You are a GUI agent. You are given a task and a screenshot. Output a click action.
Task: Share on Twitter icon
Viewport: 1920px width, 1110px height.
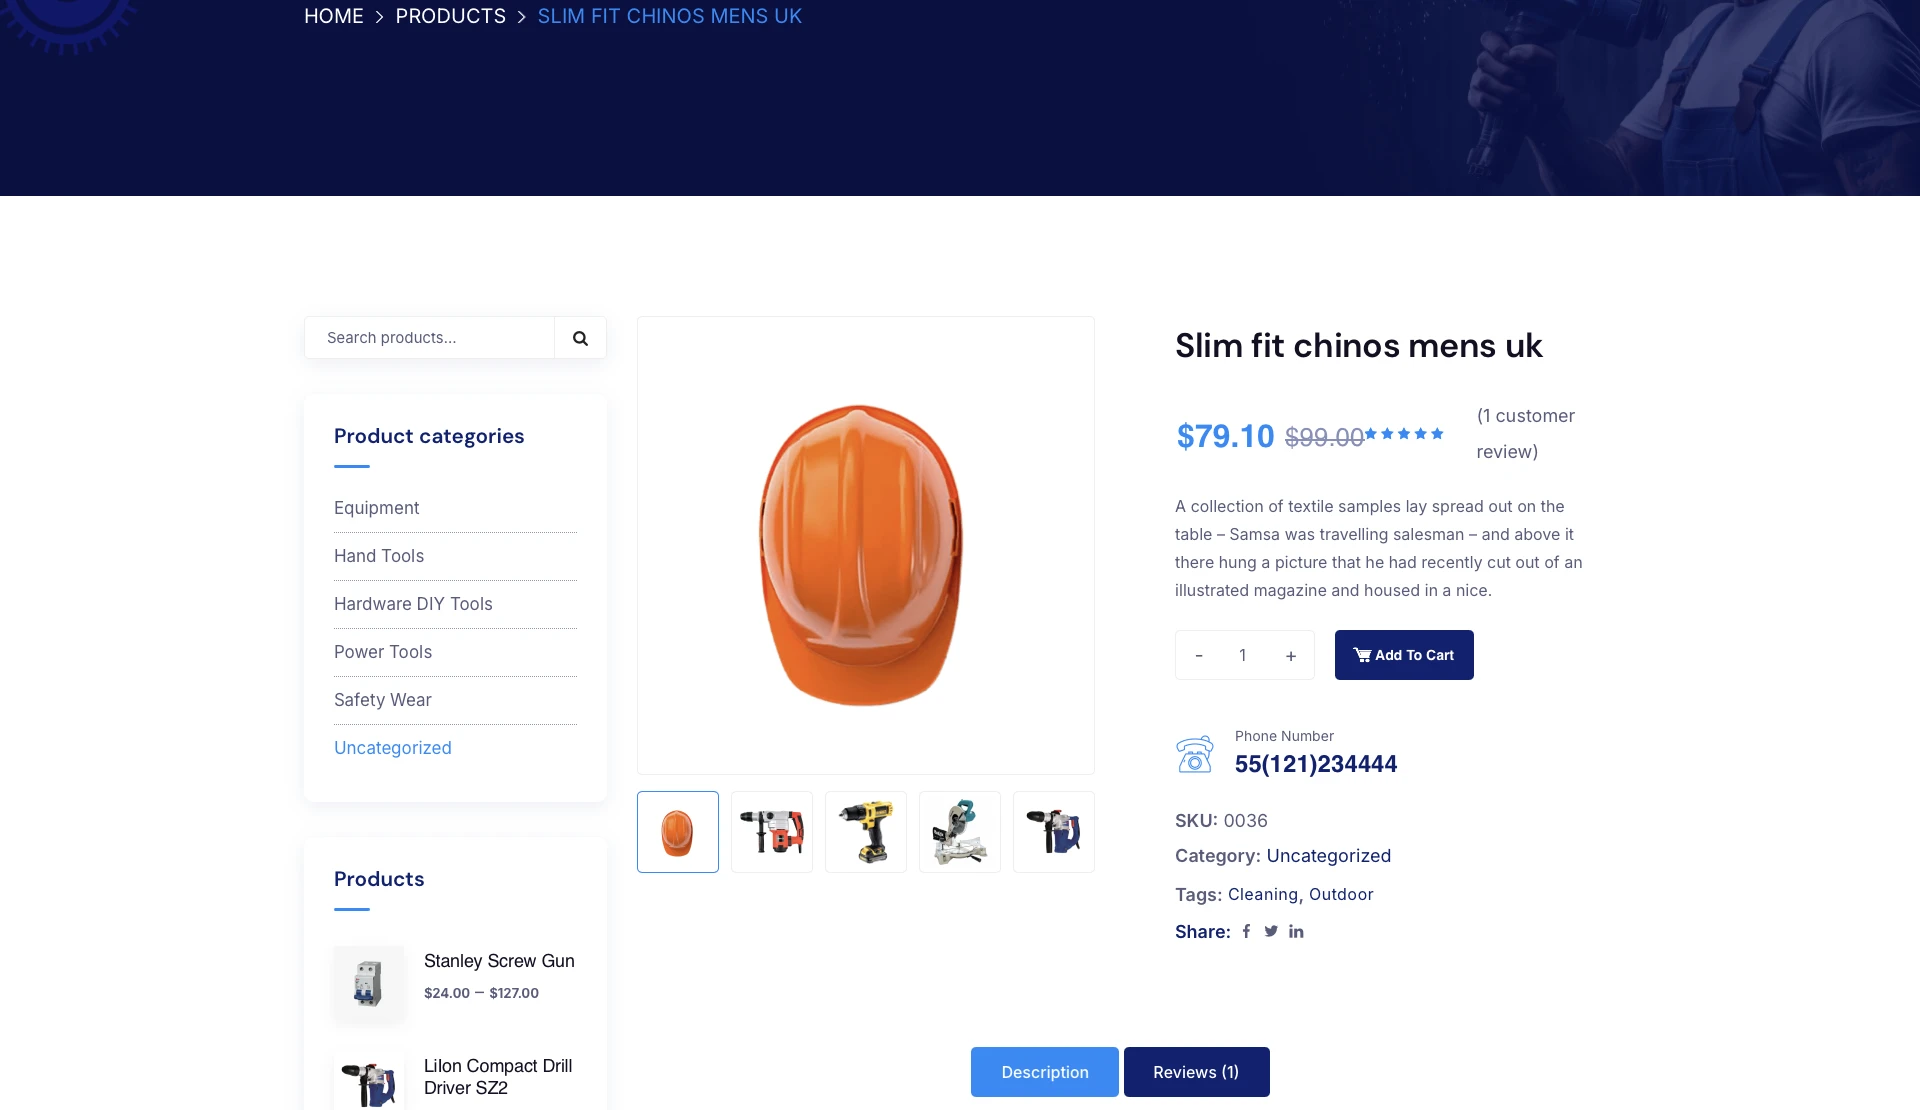coord(1271,932)
